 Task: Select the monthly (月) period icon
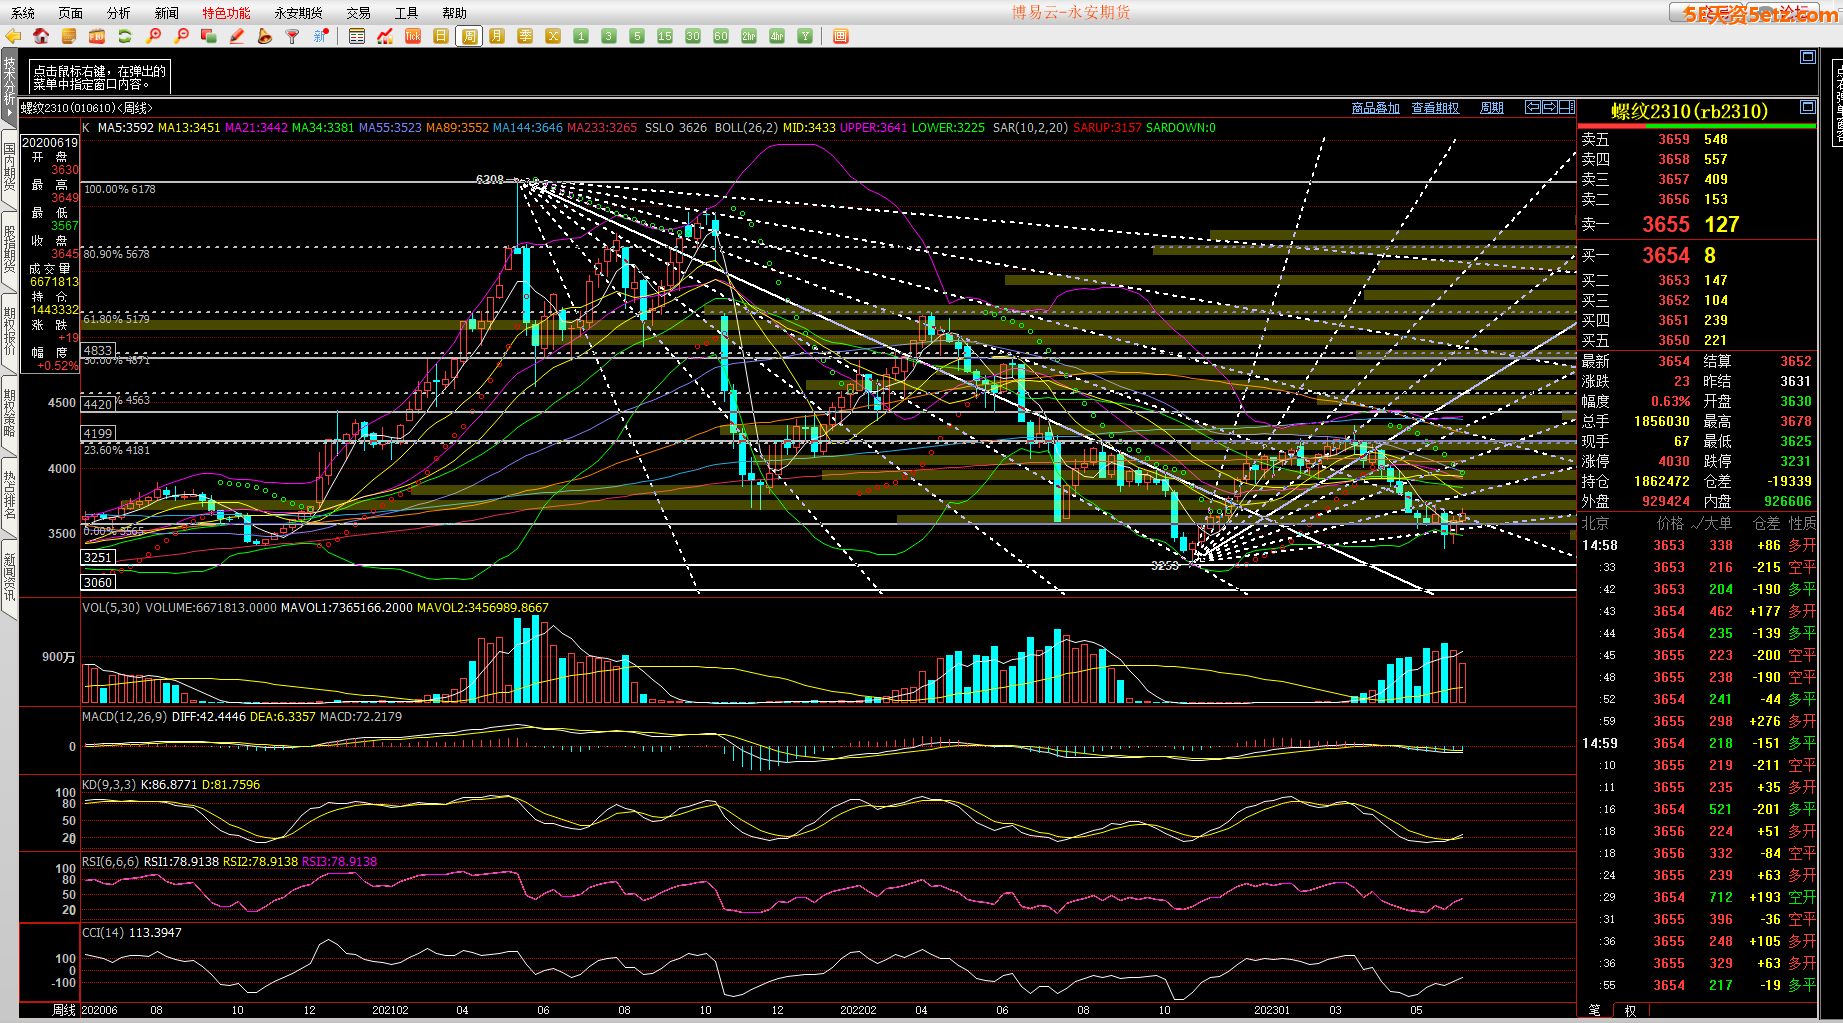click(497, 36)
